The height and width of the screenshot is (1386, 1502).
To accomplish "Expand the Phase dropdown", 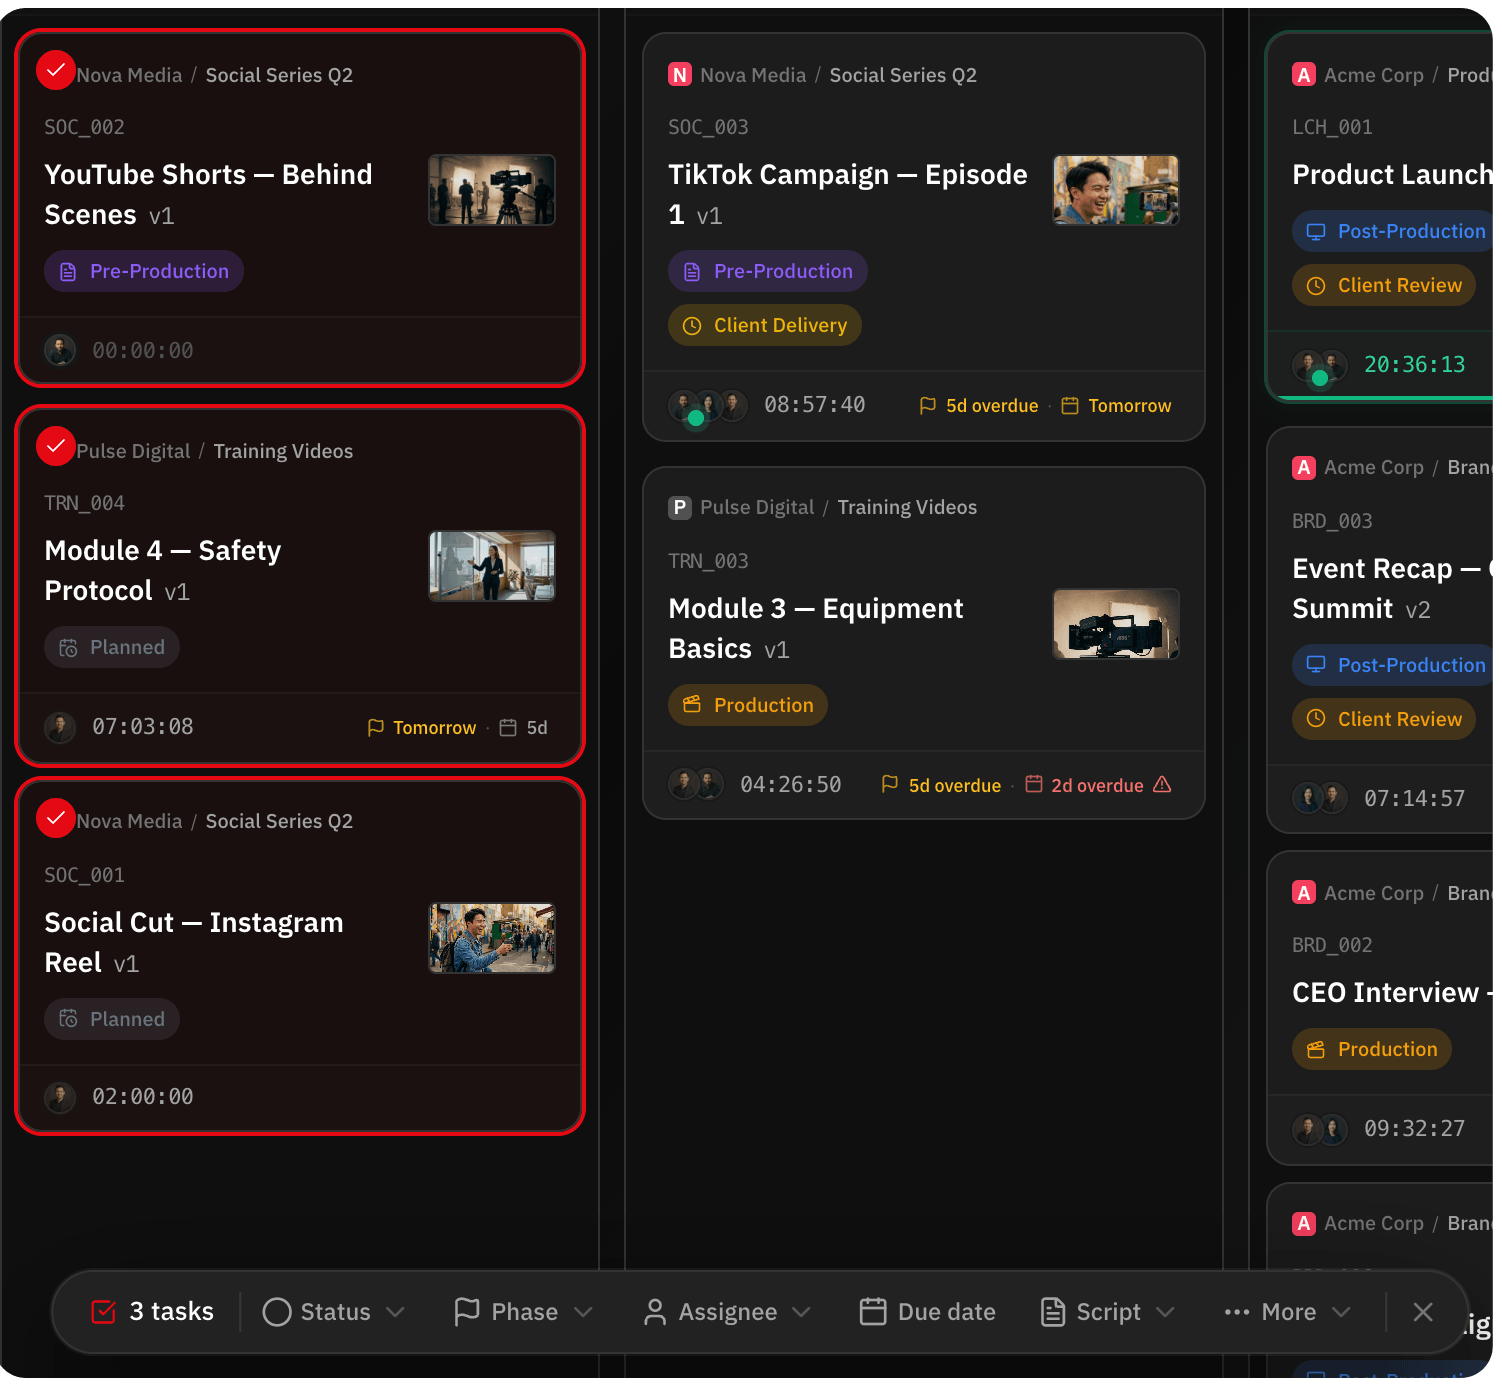I will click(x=523, y=1311).
